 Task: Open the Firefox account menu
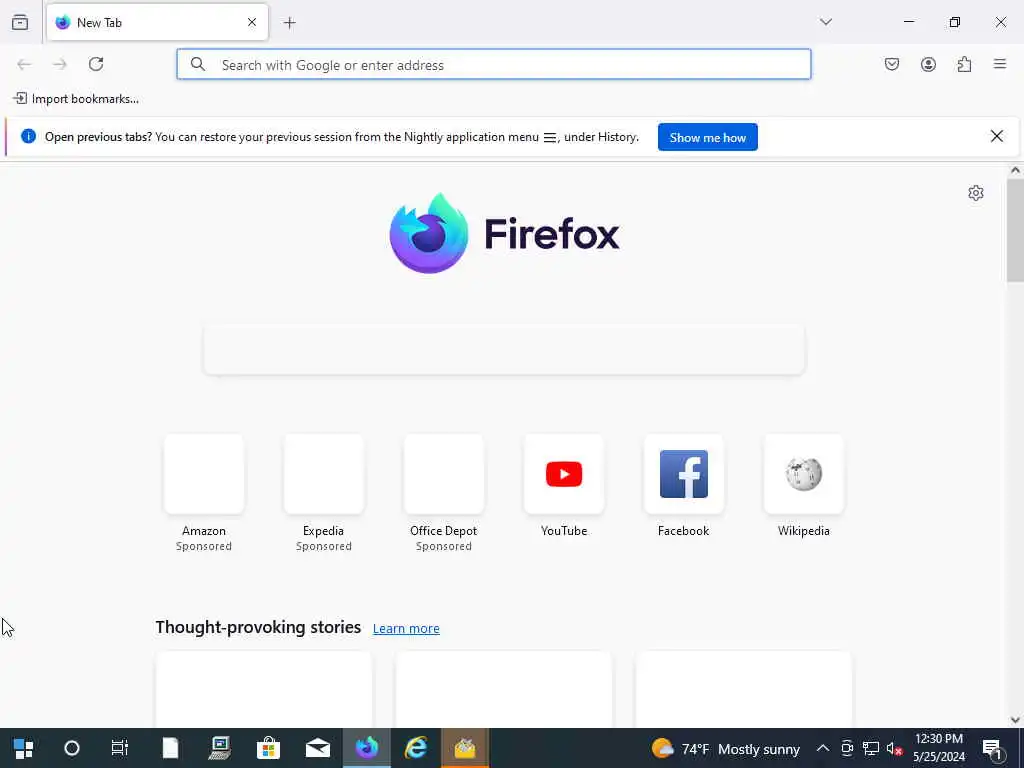click(x=928, y=64)
